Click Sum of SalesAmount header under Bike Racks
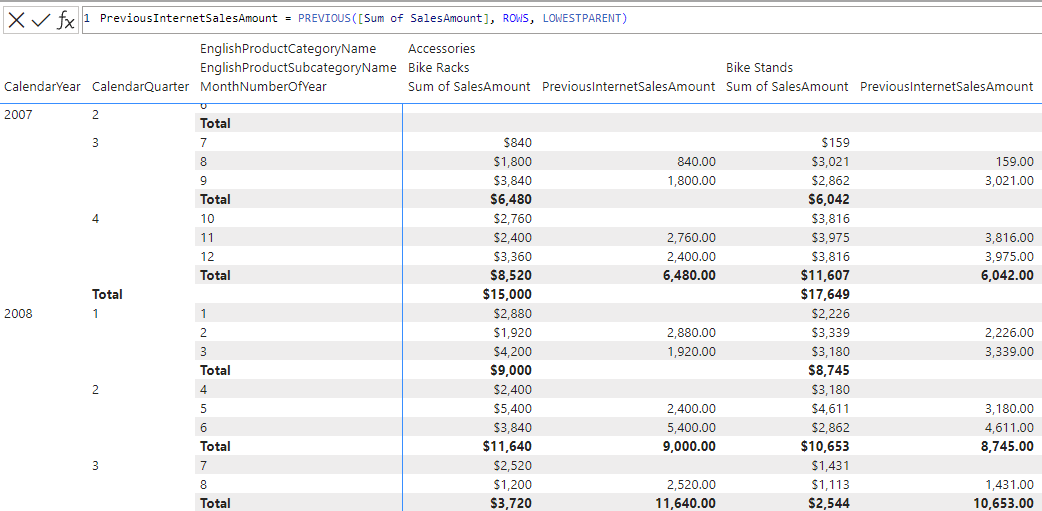 point(469,87)
